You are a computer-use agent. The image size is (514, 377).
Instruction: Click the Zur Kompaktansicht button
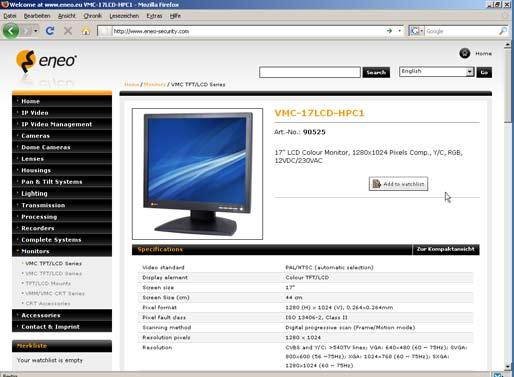446,249
